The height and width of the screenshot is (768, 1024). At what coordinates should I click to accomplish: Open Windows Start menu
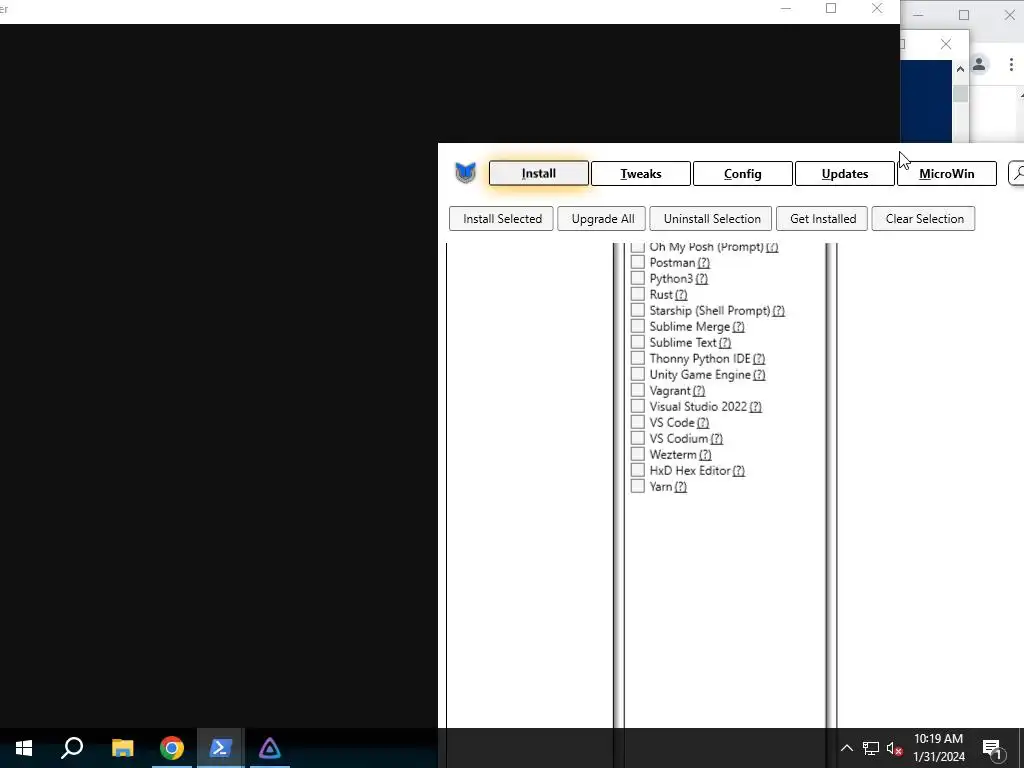click(x=24, y=748)
